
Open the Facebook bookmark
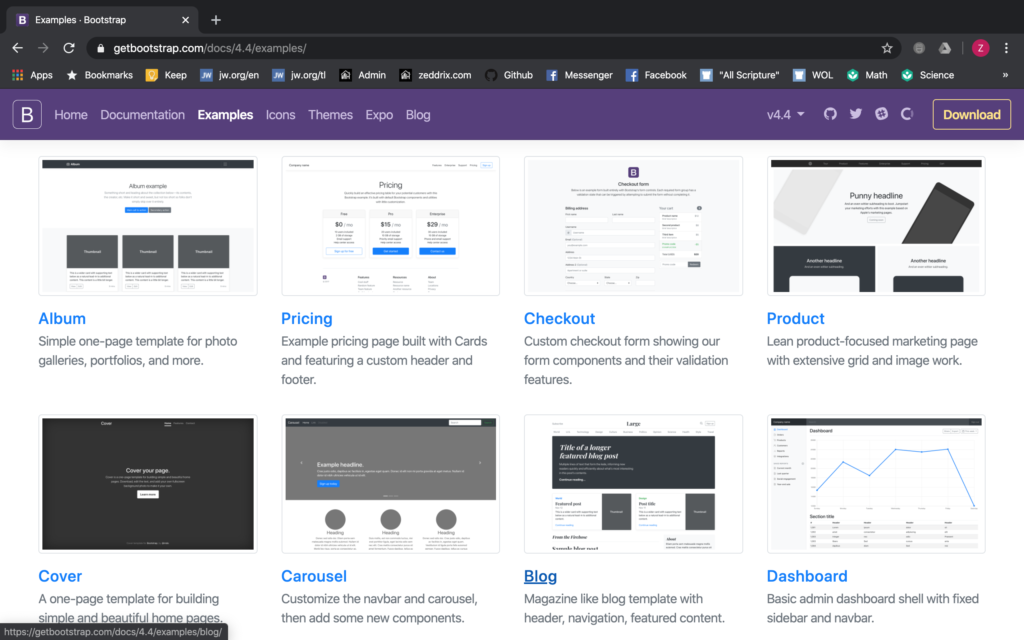point(656,75)
